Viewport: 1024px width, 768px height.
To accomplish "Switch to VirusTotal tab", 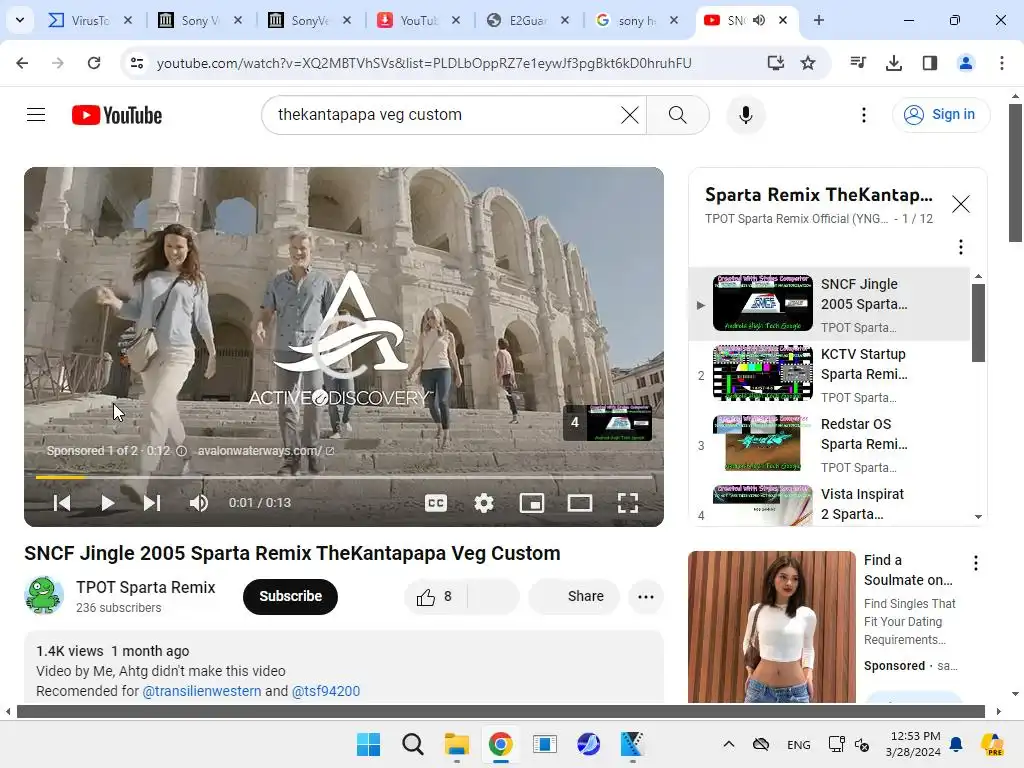I will 89,20.
